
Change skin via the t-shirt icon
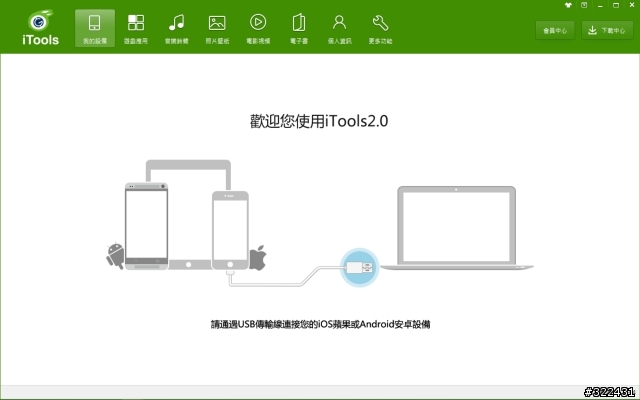click(568, 5)
